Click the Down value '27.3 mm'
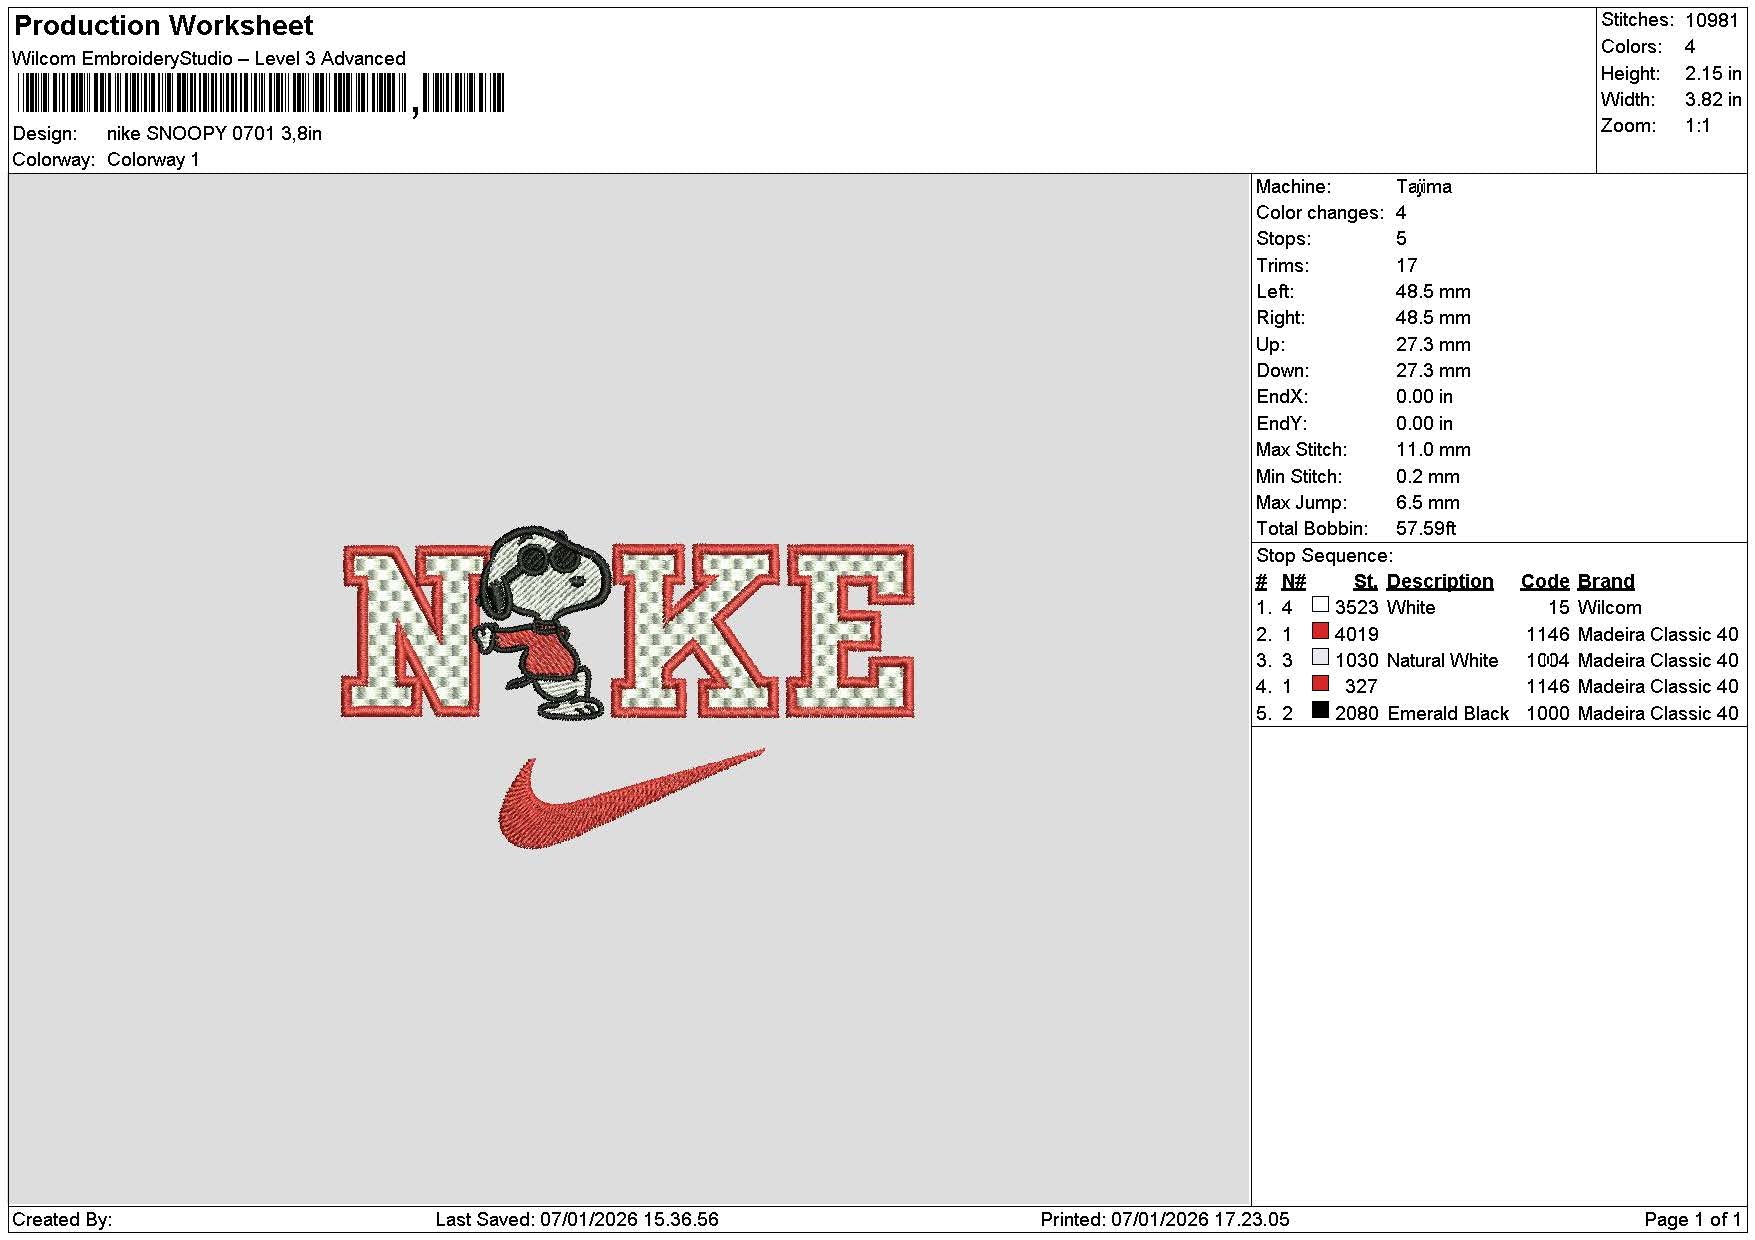This screenshot has height=1240, width=1755. coord(1433,371)
